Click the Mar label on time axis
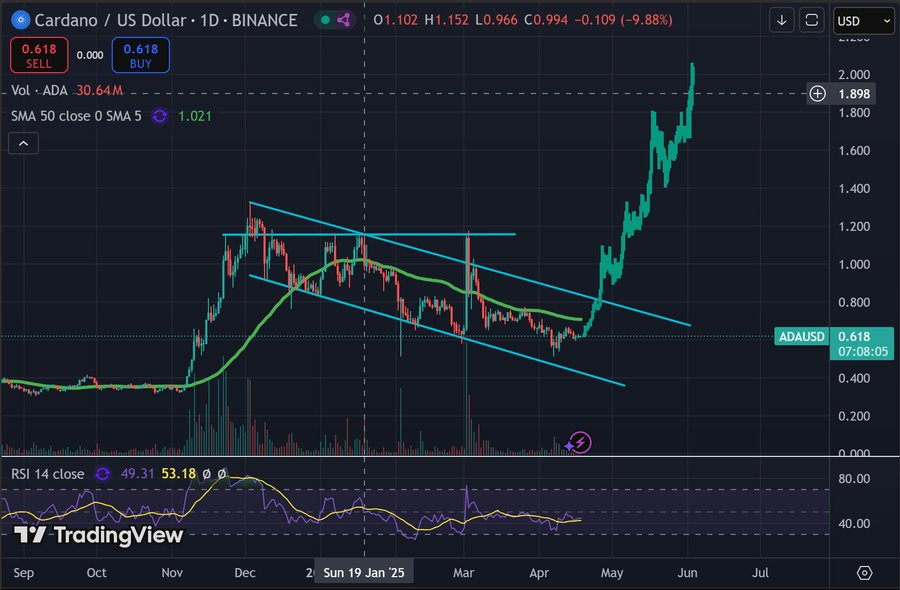 click(463, 573)
